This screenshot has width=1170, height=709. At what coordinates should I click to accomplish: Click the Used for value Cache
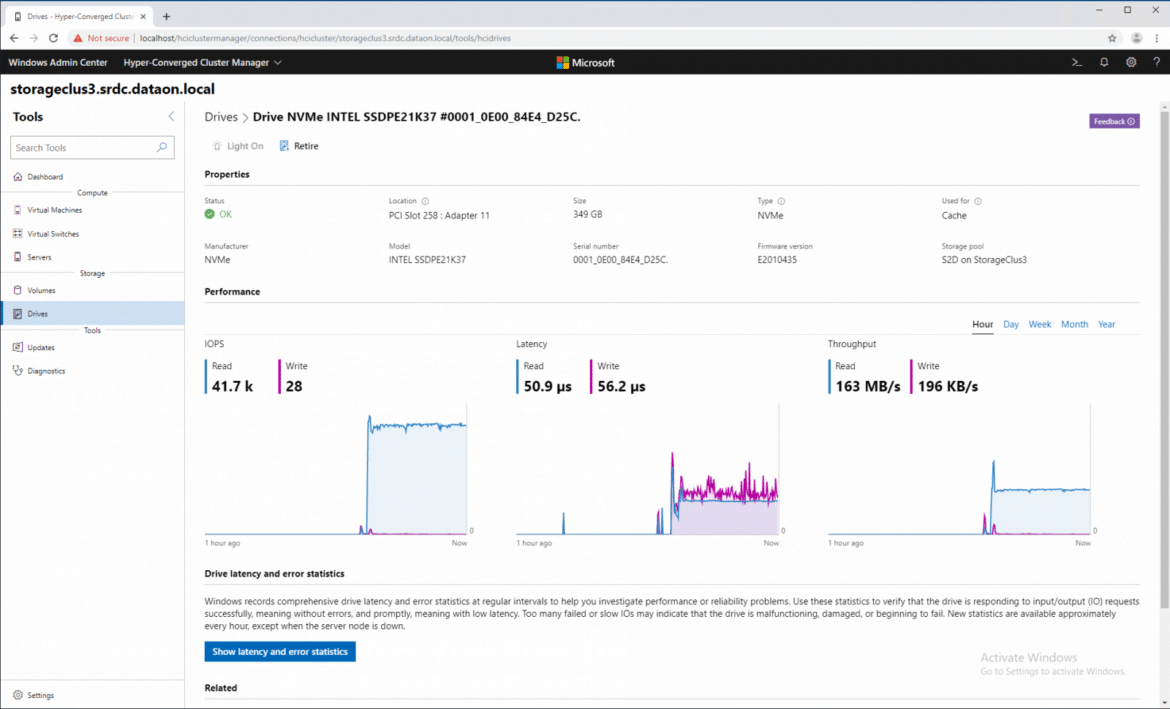(954, 216)
